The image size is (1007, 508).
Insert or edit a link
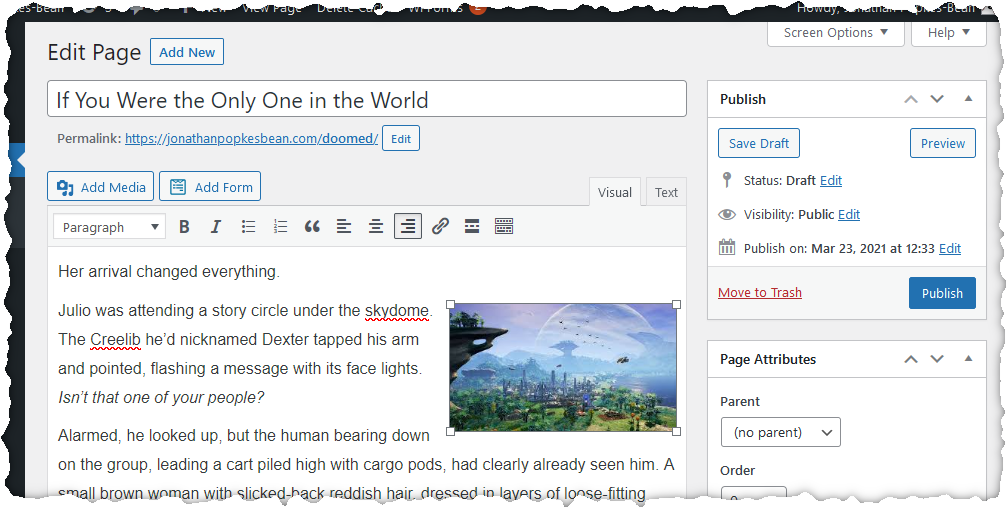pos(440,227)
